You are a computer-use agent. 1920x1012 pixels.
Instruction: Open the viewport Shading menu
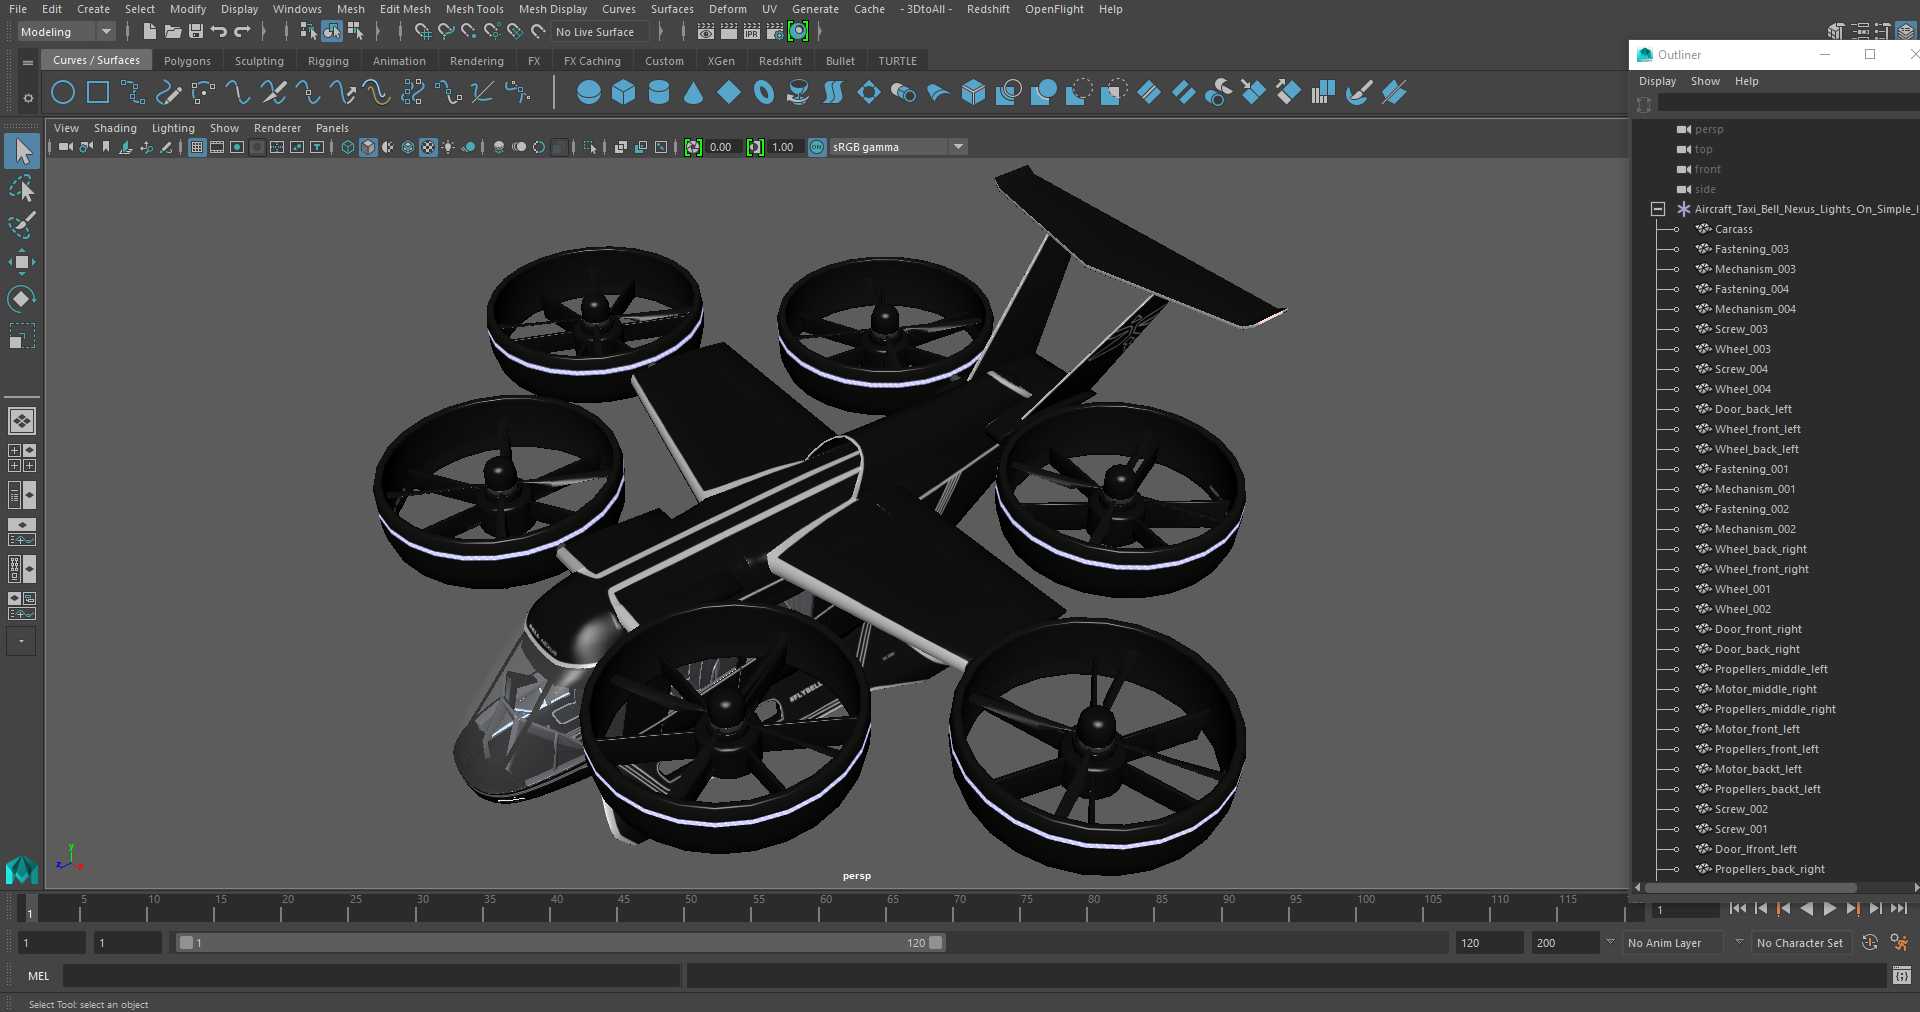coord(115,128)
